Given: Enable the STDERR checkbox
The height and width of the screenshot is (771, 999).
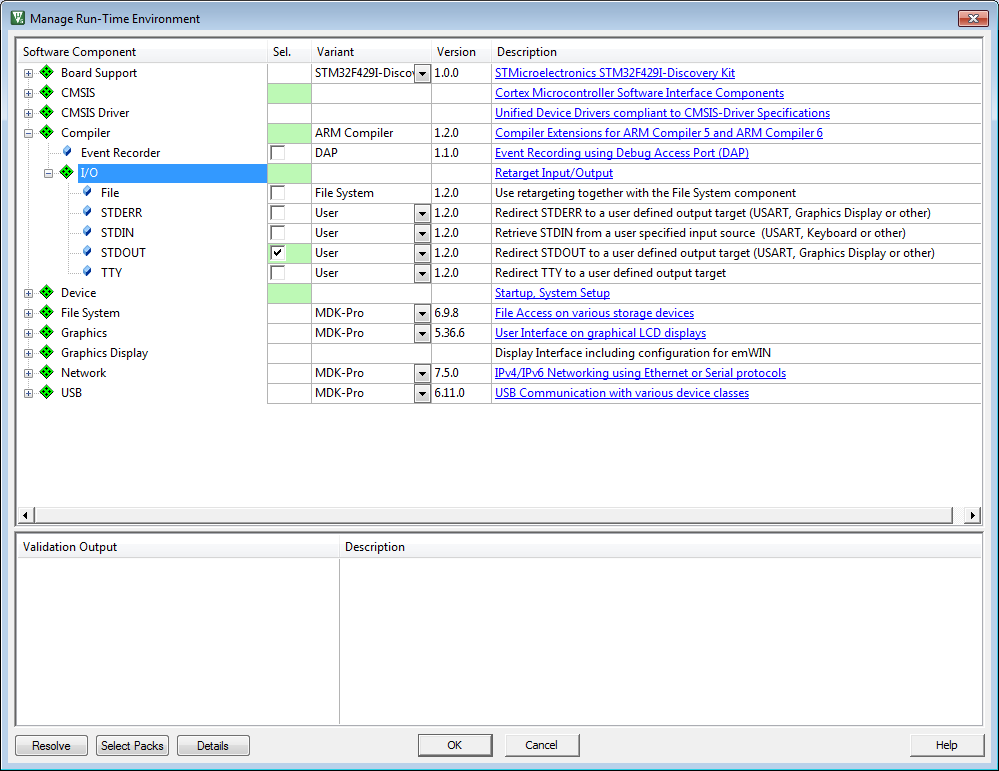Looking at the screenshot, I should point(278,213).
